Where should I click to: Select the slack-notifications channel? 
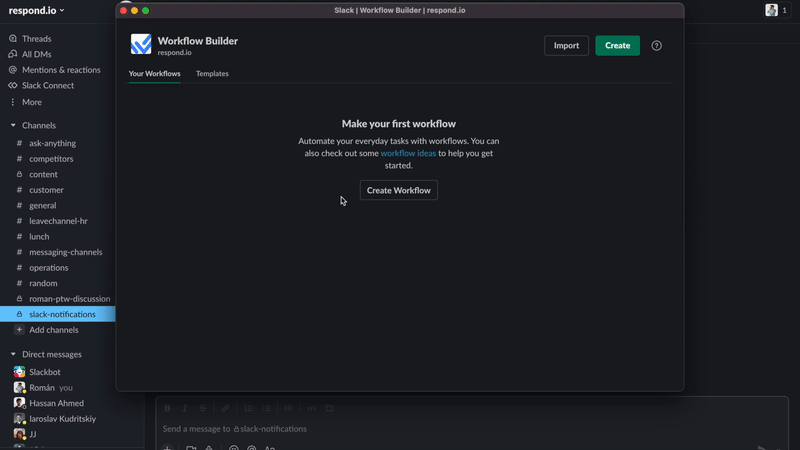tap(57, 314)
